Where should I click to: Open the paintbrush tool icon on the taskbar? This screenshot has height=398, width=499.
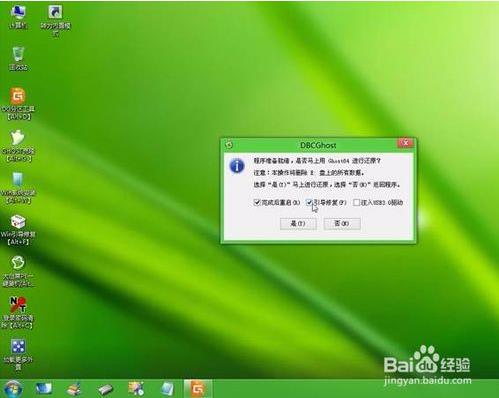74,389
